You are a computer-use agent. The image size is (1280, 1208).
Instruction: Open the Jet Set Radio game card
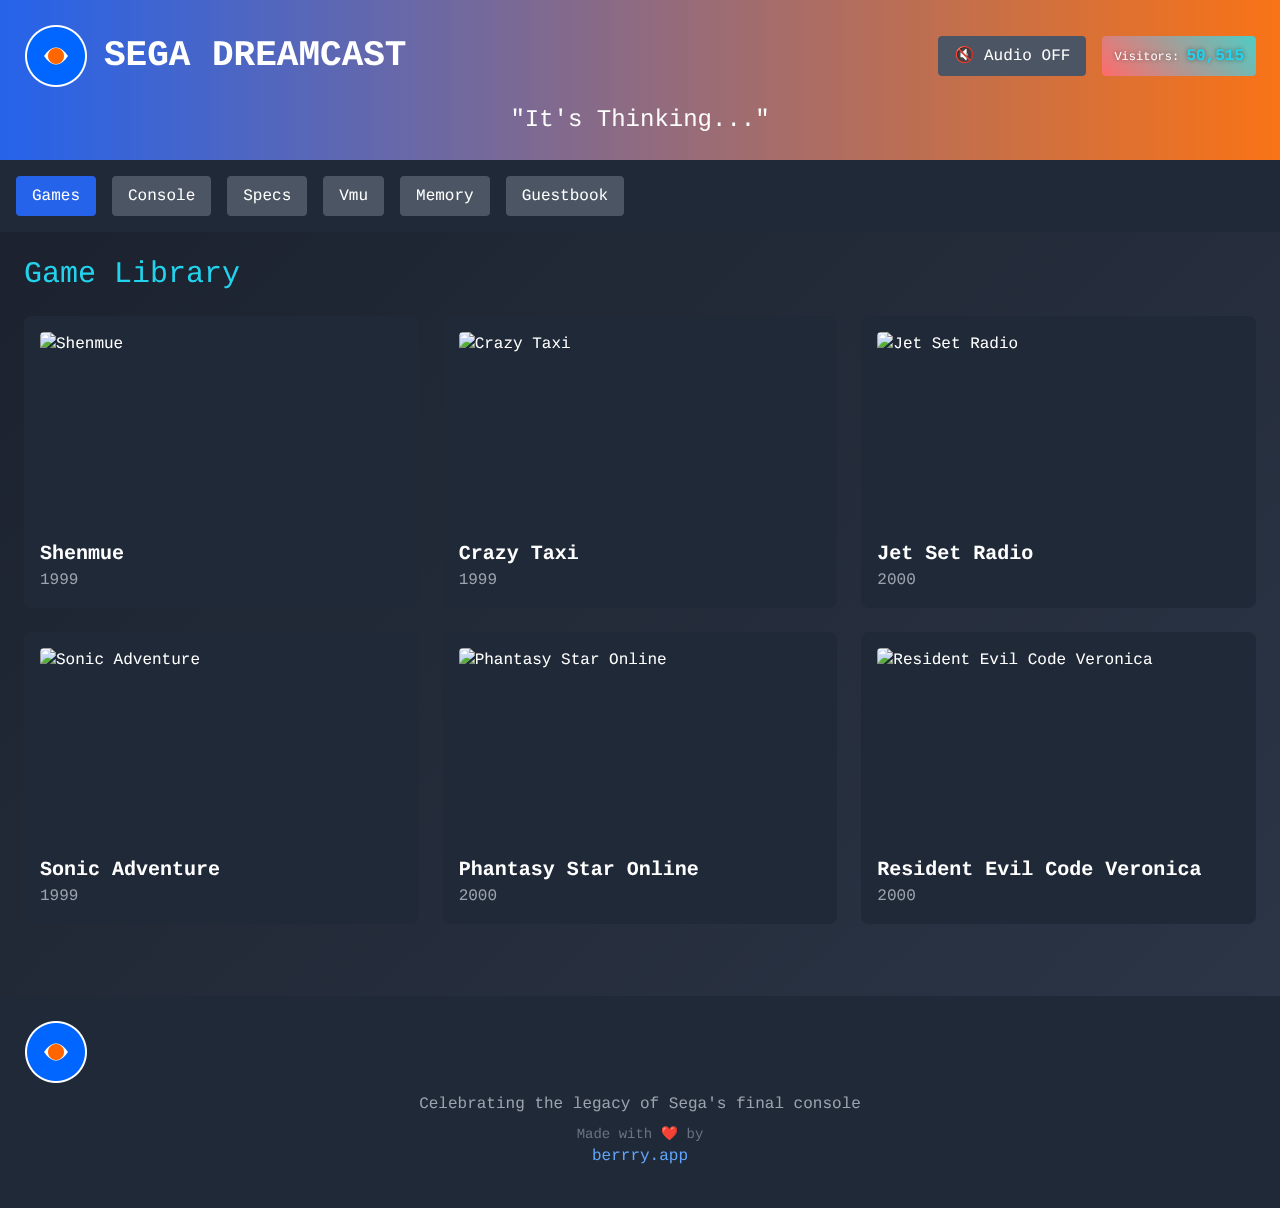click(1058, 462)
